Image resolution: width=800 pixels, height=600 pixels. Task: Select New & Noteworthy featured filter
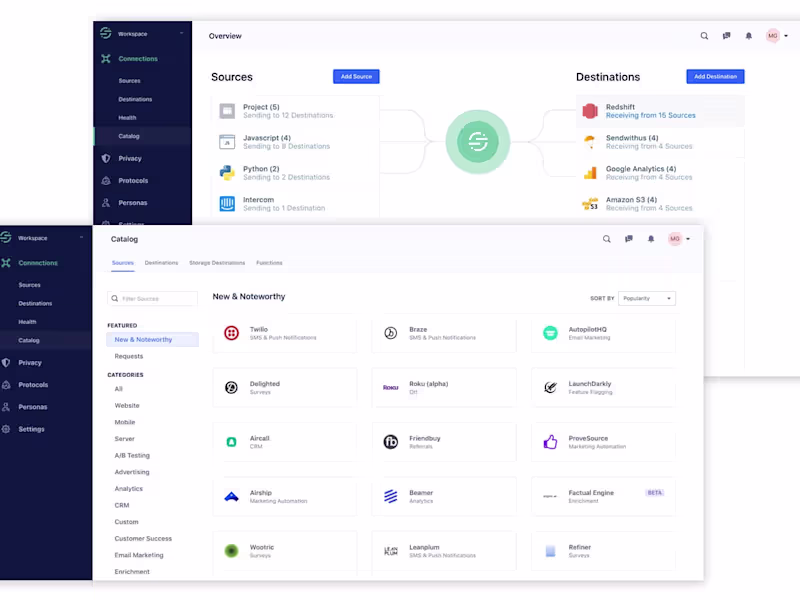152,340
